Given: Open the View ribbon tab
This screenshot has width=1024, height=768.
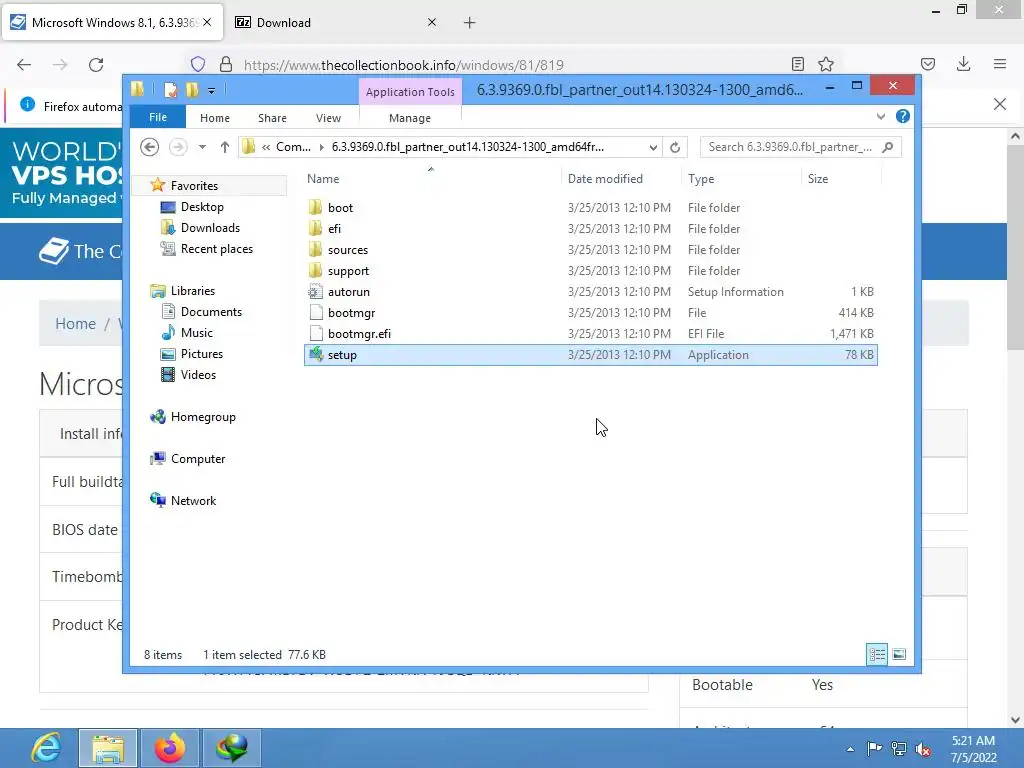Looking at the screenshot, I should point(328,118).
